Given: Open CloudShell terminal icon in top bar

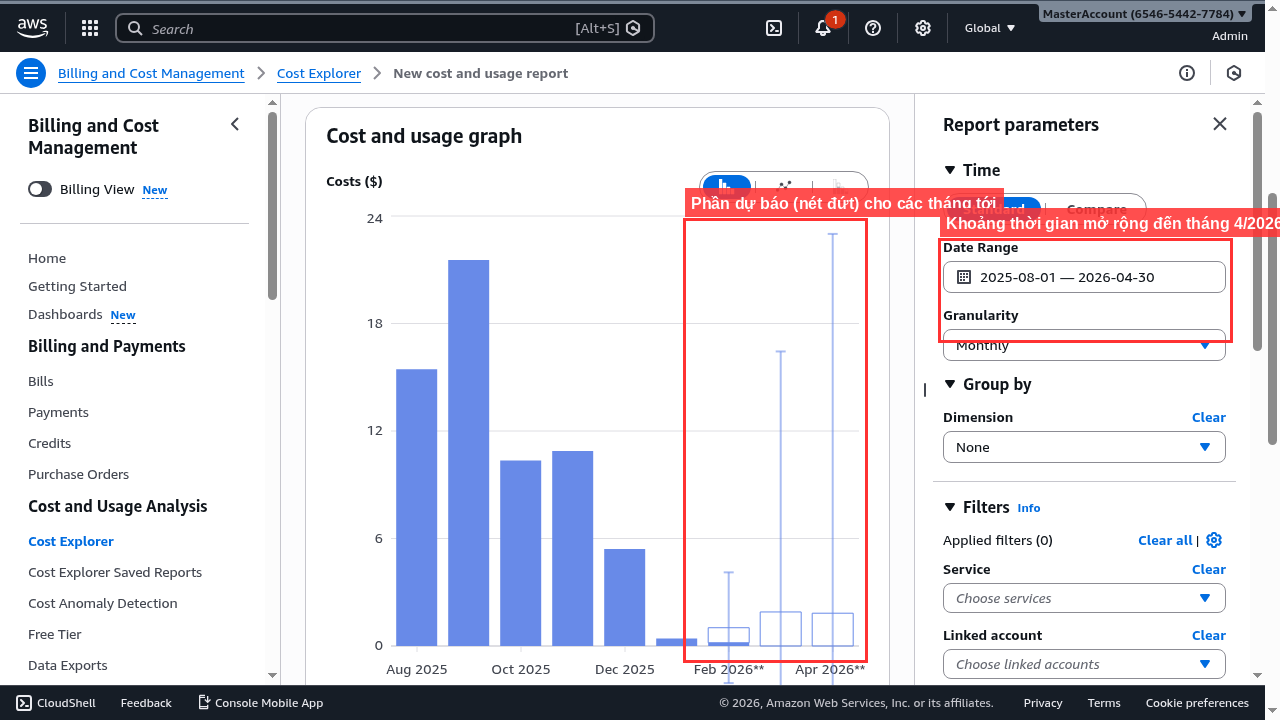Looking at the screenshot, I should click(773, 27).
